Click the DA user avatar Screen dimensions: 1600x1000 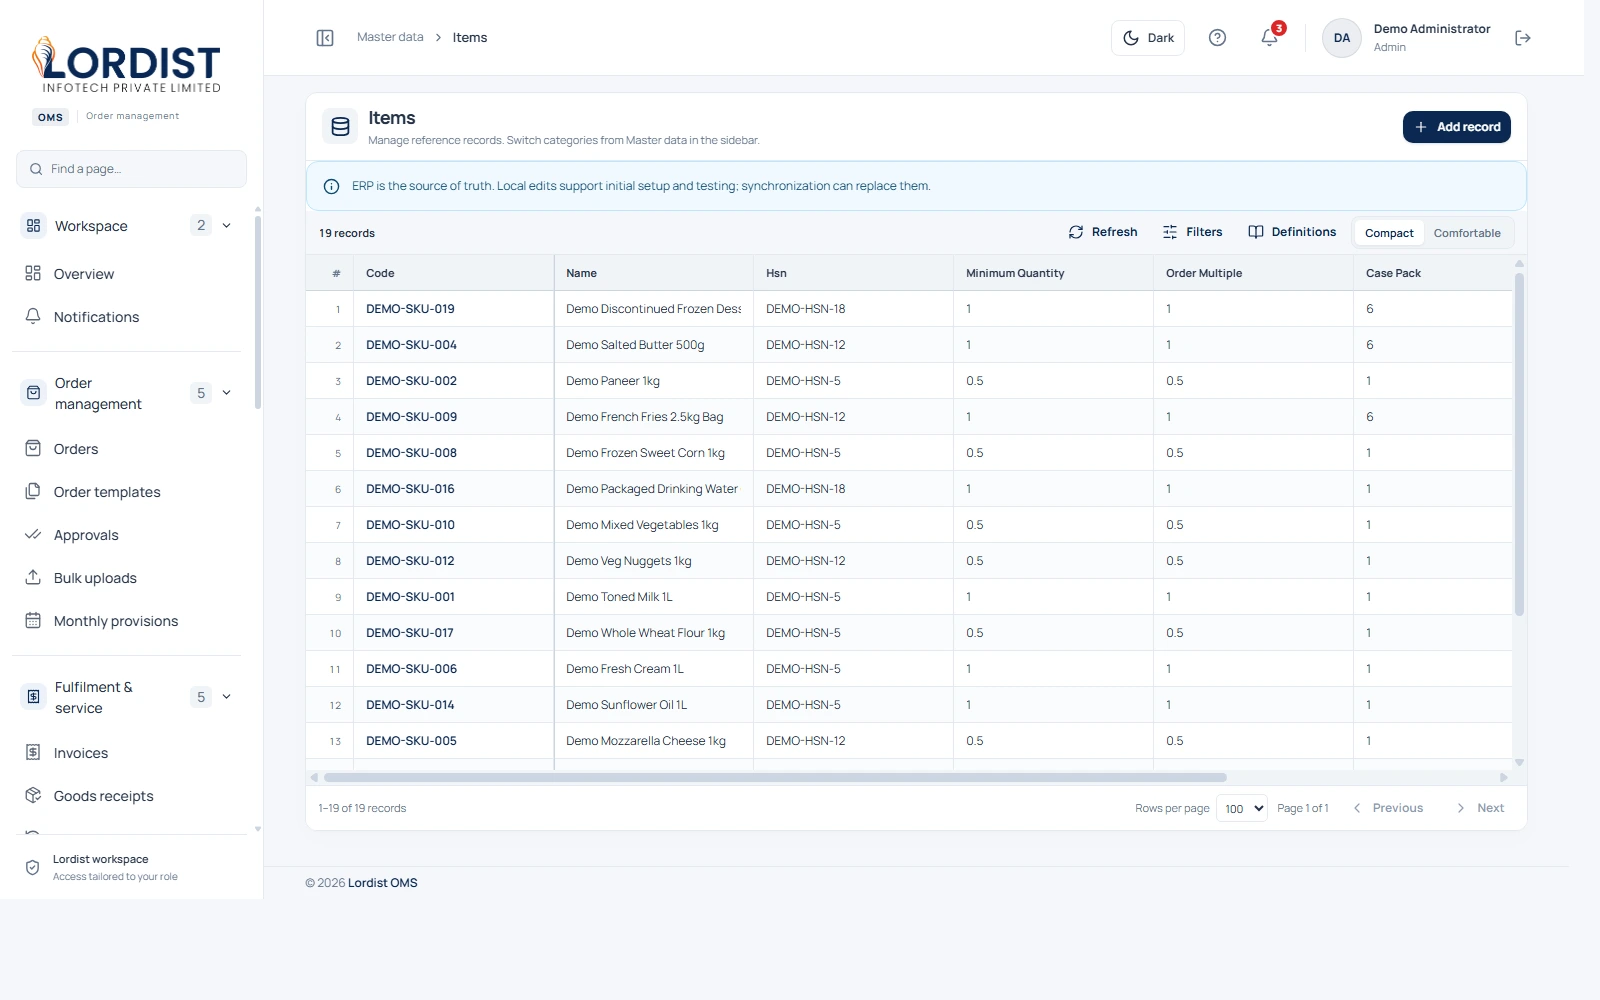tap(1342, 38)
